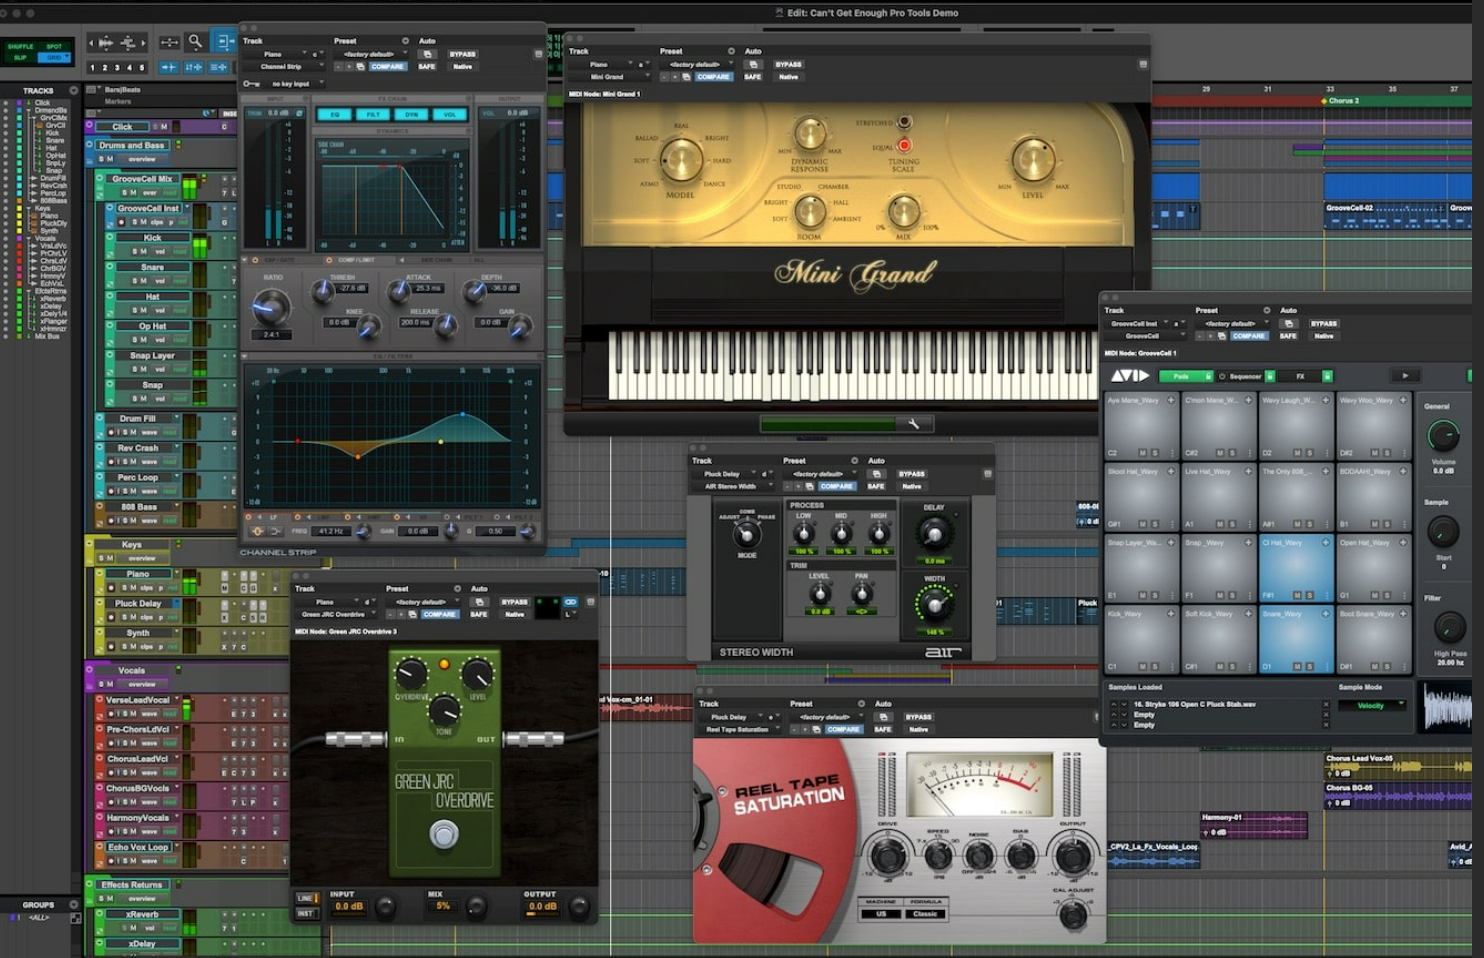Click the key input icon in Channel Strip
1484x958 pixels.
[251, 84]
